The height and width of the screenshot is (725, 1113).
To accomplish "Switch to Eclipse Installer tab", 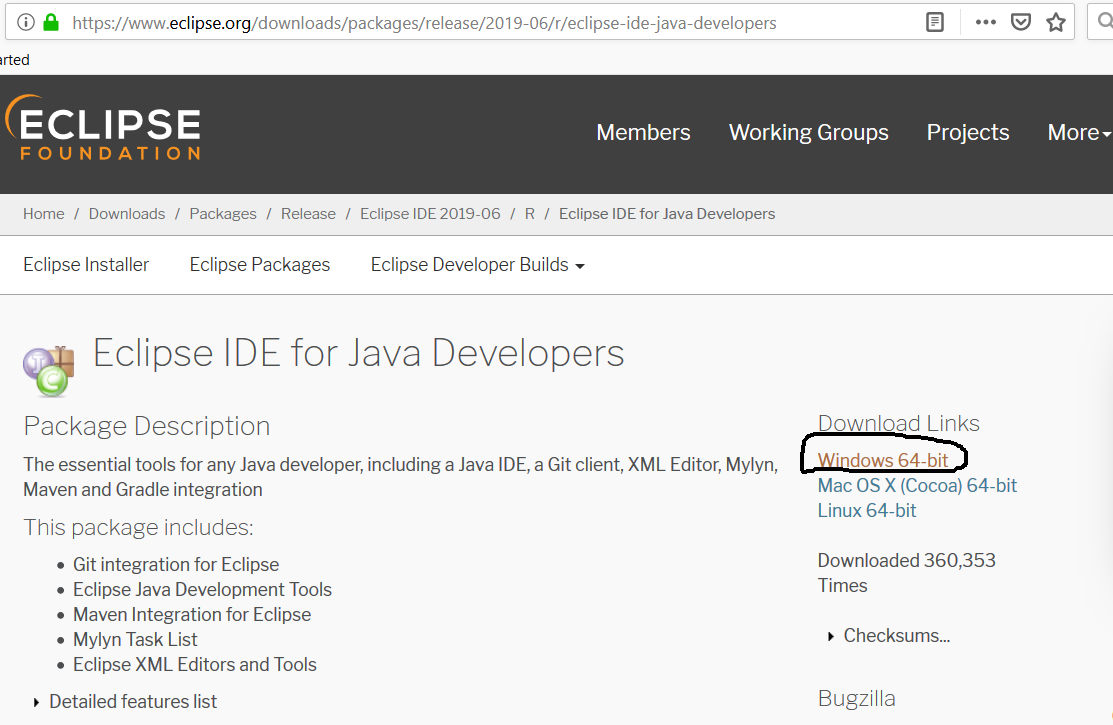I will (x=86, y=264).
